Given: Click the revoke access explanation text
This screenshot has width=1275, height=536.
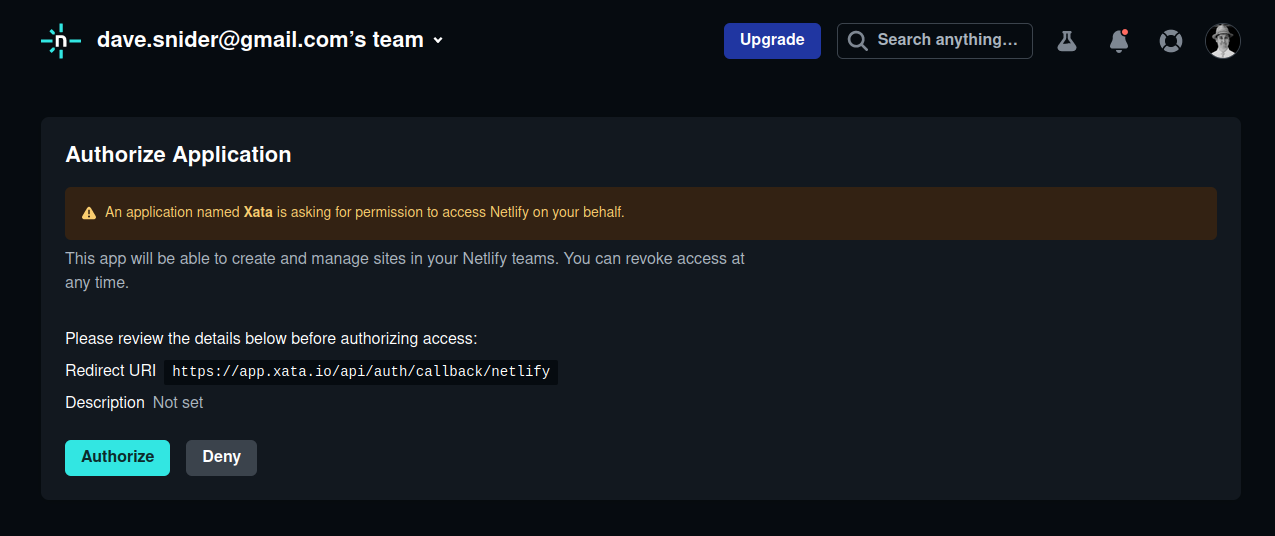Looking at the screenshot, I should 405,270.
